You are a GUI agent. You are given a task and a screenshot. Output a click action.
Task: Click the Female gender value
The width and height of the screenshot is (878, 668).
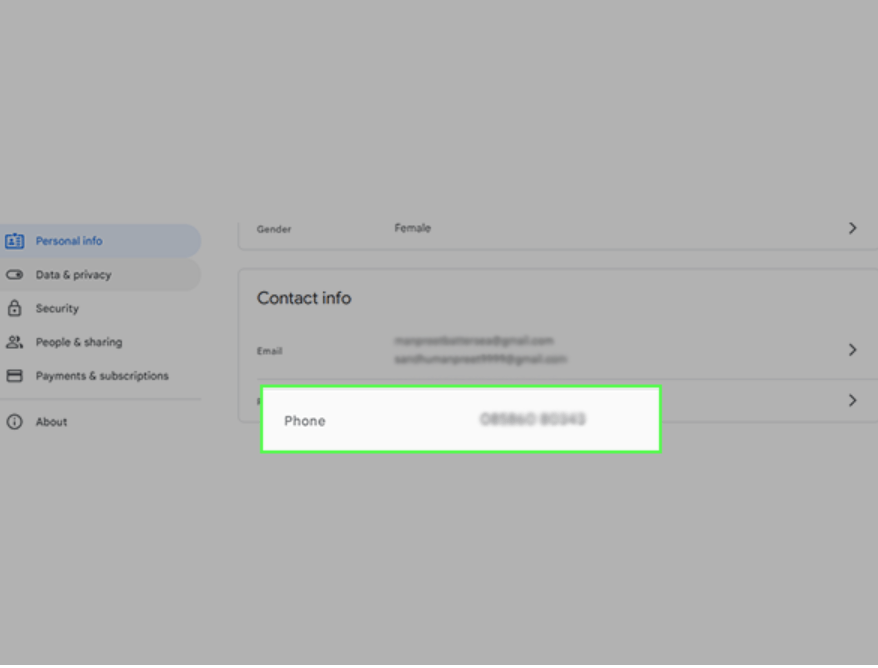tap(413, 228)
